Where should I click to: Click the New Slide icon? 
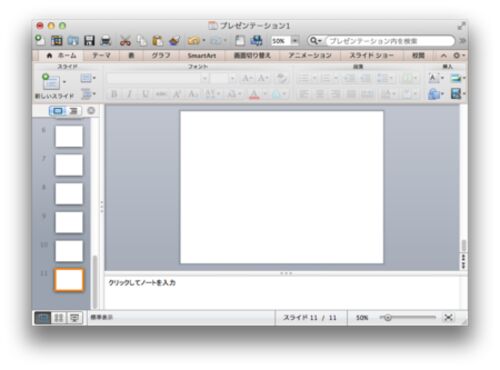click(51, 82)
